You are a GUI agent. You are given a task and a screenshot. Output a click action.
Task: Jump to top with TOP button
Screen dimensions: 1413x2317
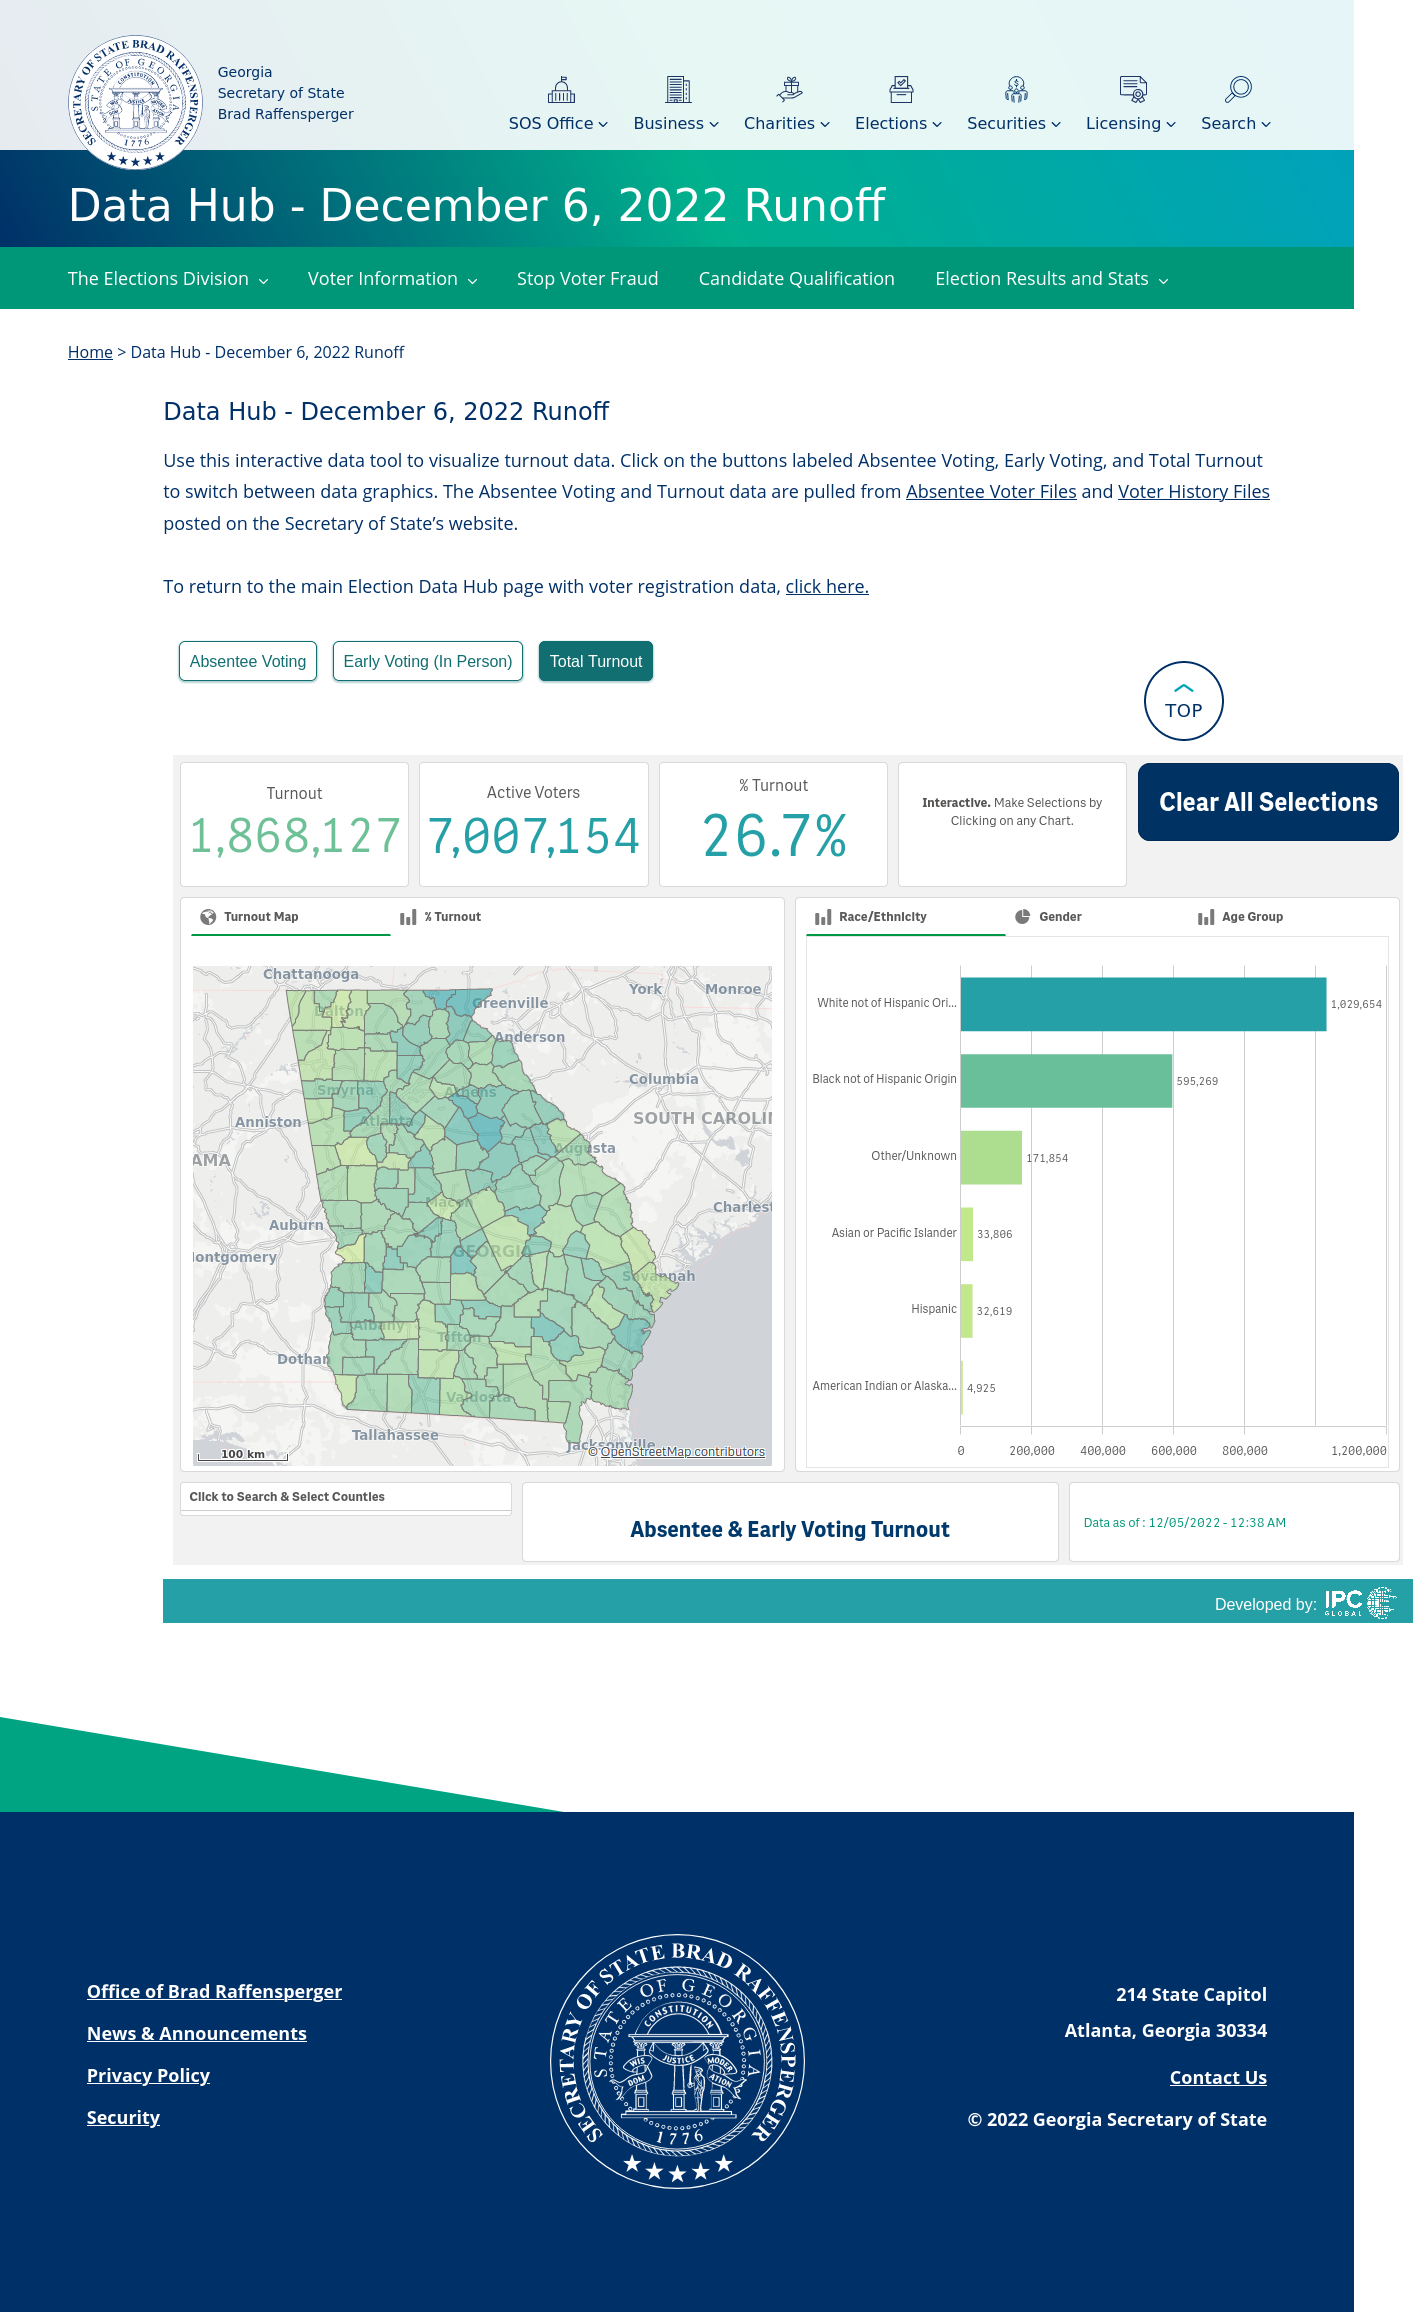(1184, 701)
